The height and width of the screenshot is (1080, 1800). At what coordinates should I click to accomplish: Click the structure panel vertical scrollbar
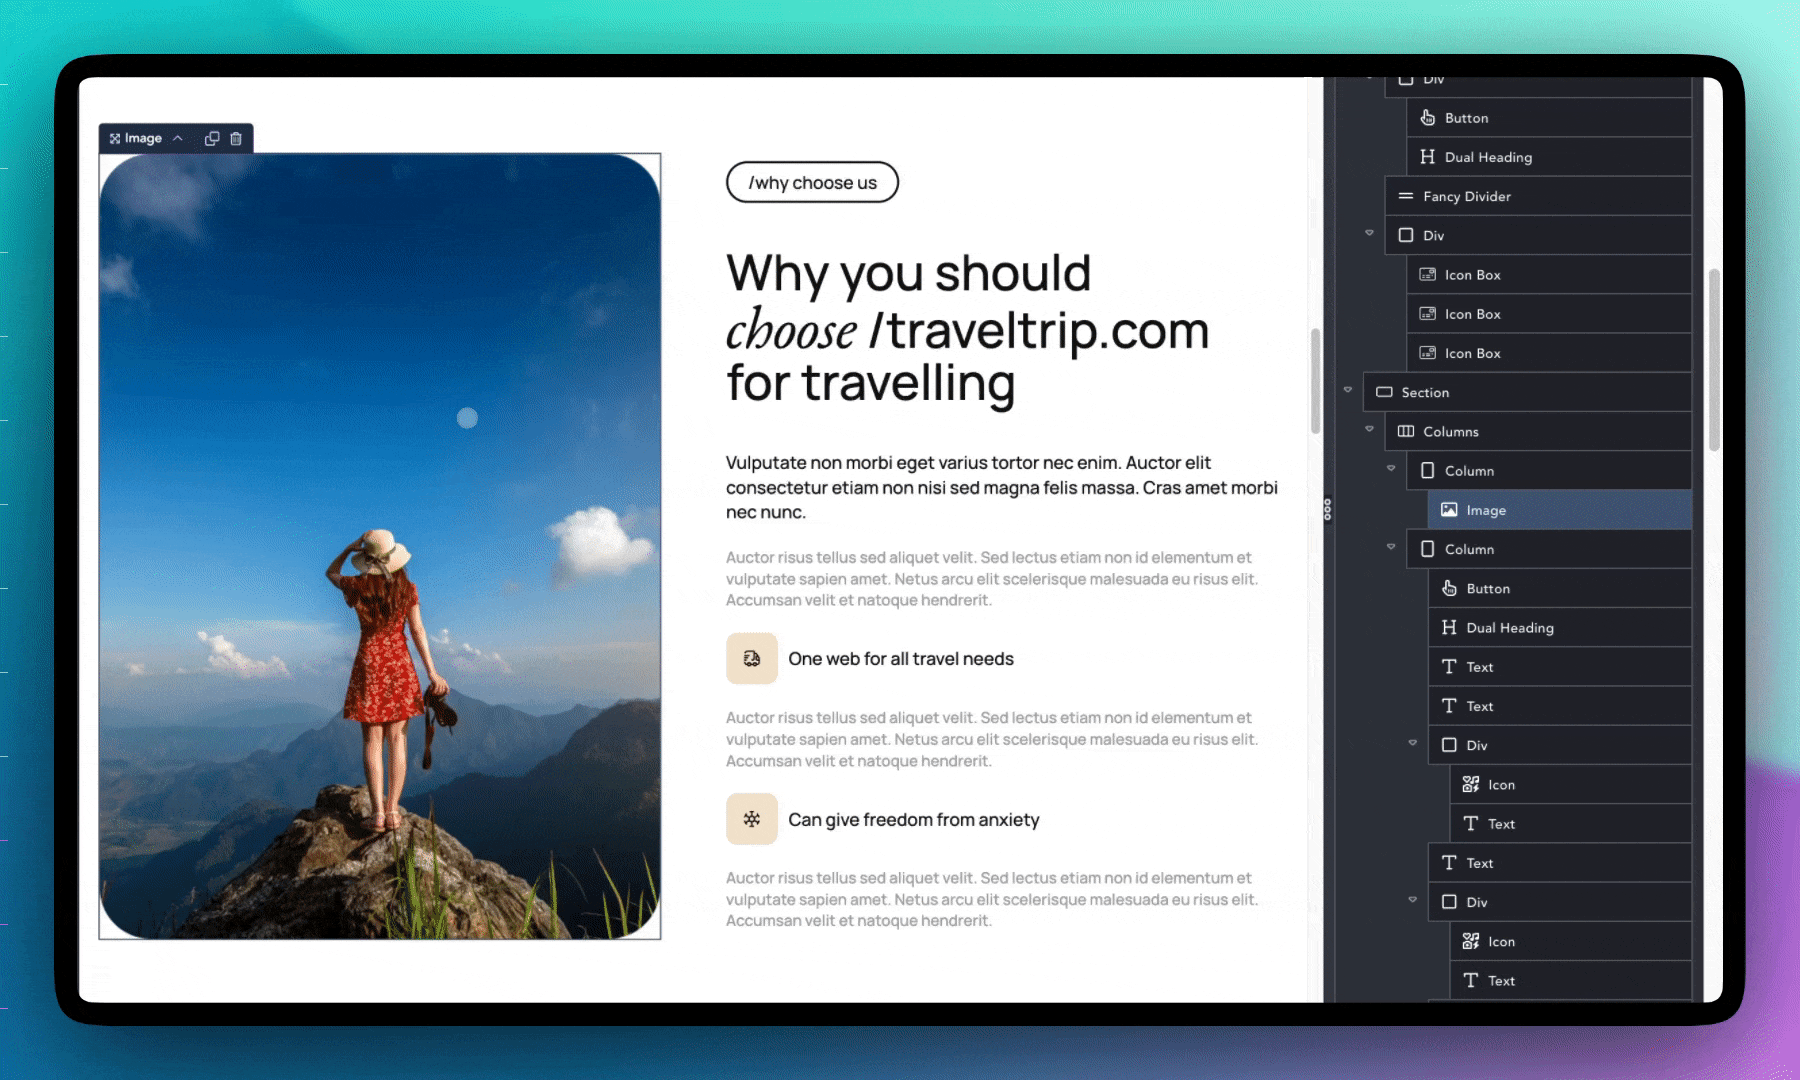[1714, 360]
